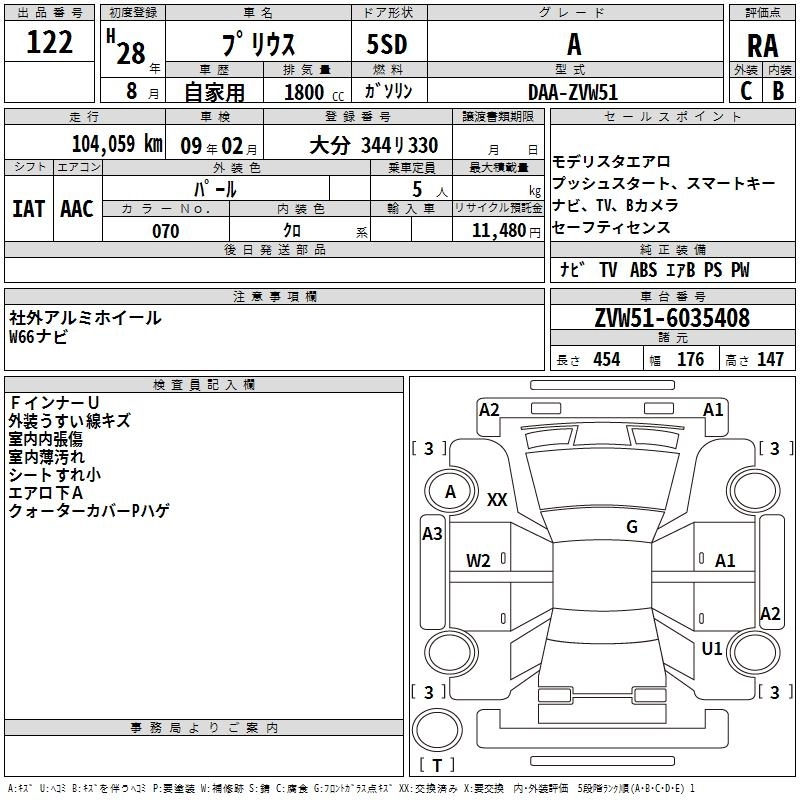Click the [T] spare tire marker
The height and width of the screenshot is (800, 800).
(437, 766)
